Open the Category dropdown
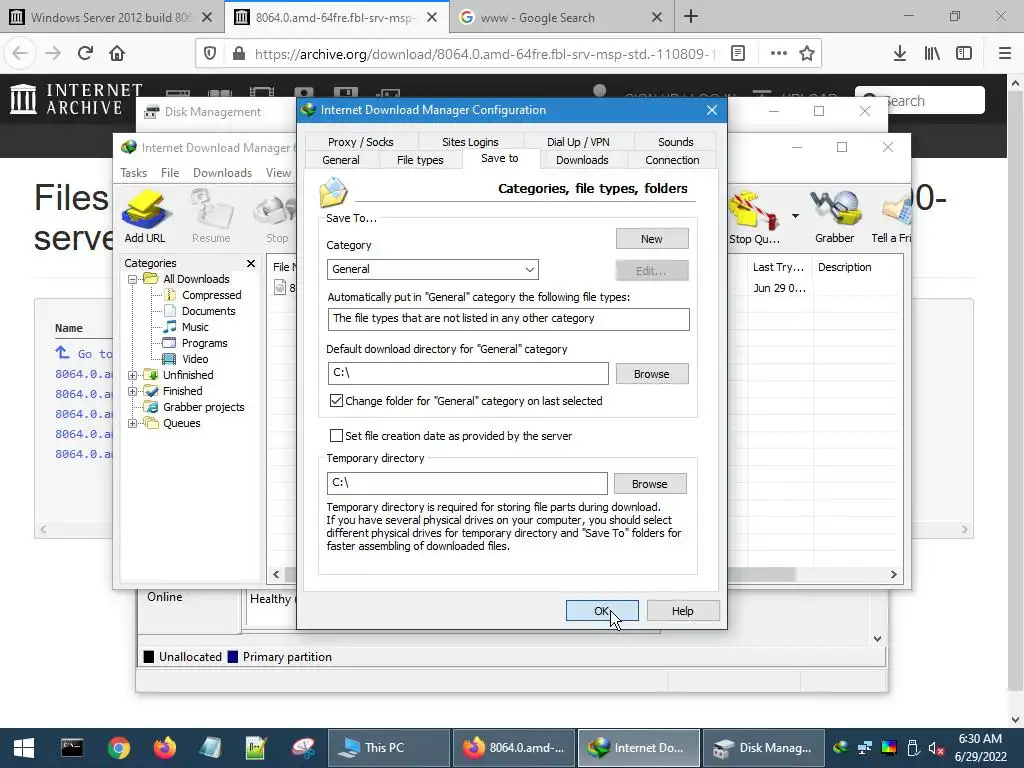 coord(432,269)
